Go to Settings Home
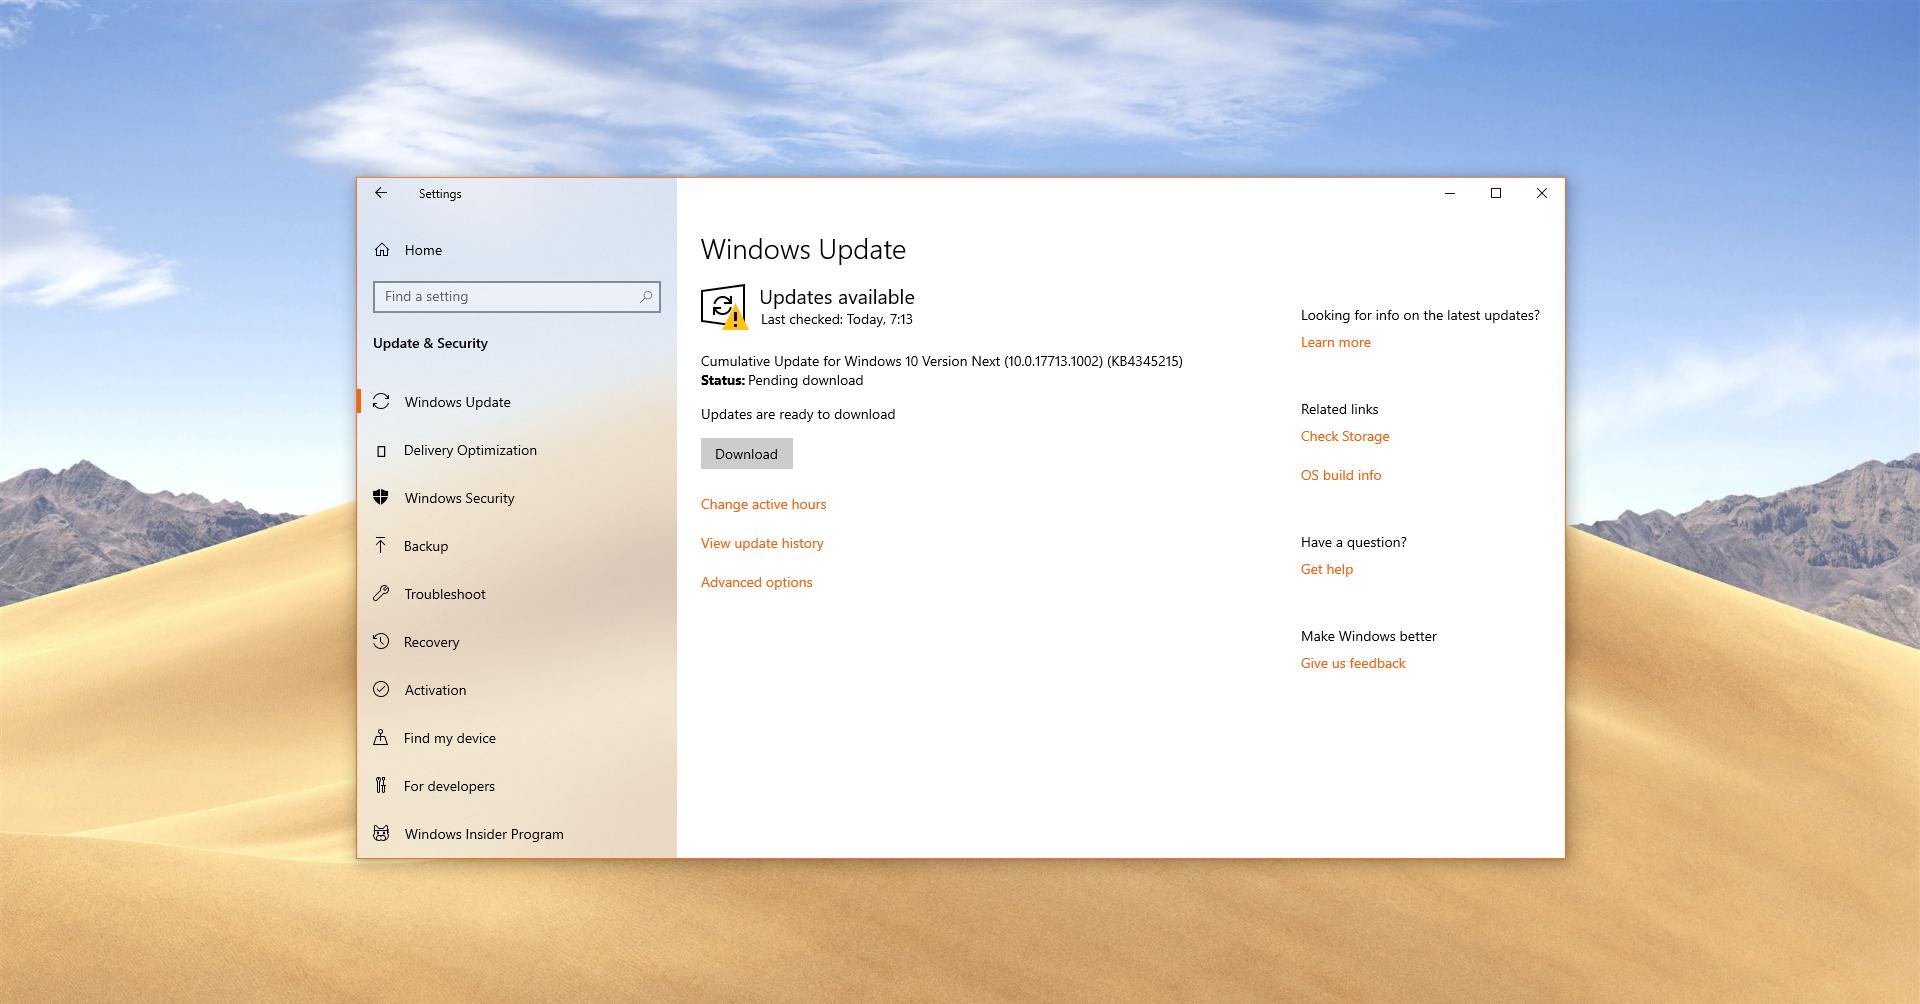 tap(517, 250)
